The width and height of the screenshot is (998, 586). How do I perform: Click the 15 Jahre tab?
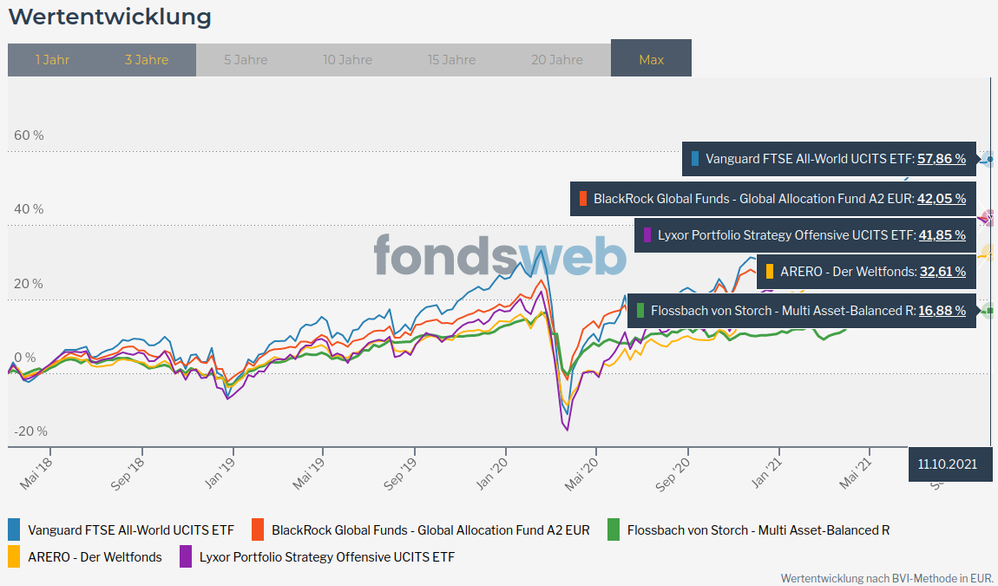[452, 60]
